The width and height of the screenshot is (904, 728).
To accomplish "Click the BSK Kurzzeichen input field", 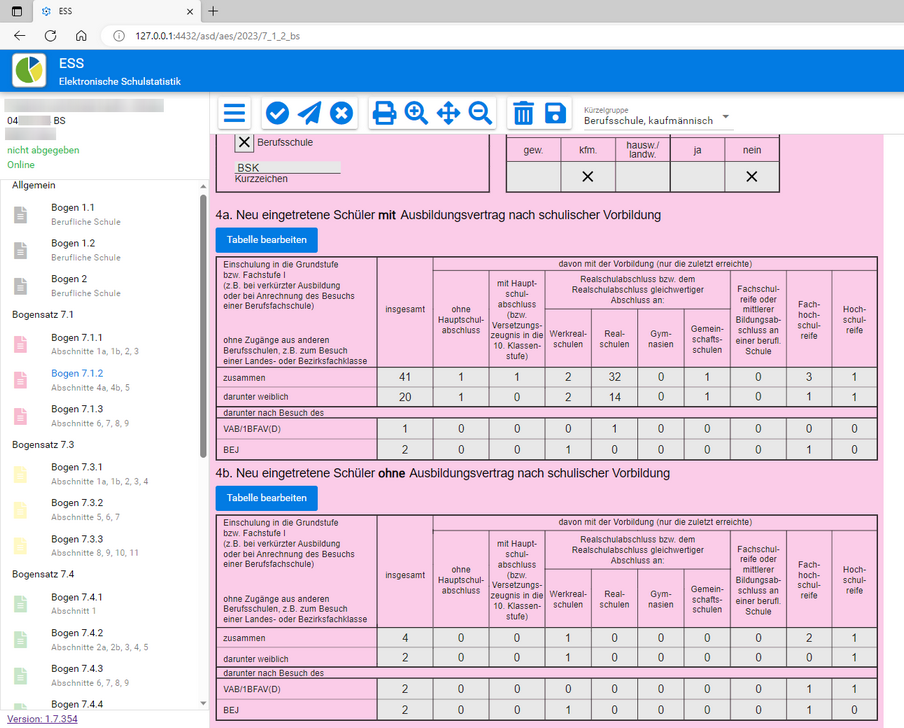I will (288, 168).
